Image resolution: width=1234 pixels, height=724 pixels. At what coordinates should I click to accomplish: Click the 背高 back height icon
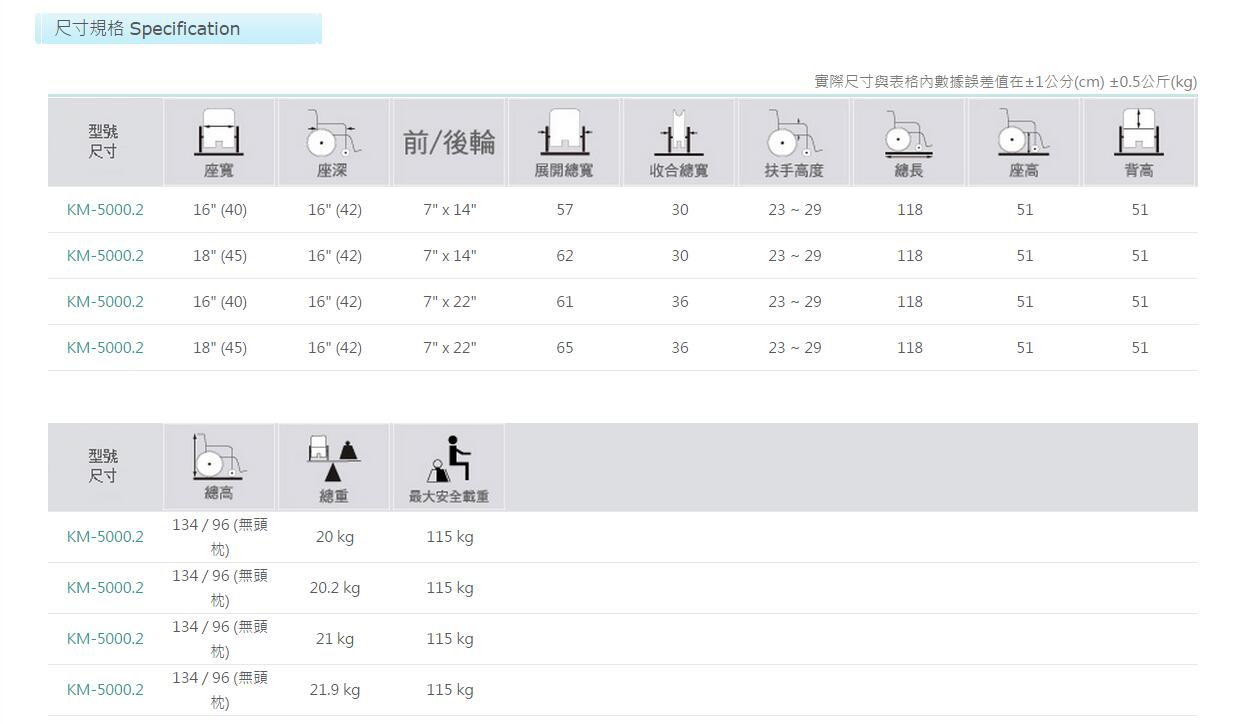pos(1139,135)
